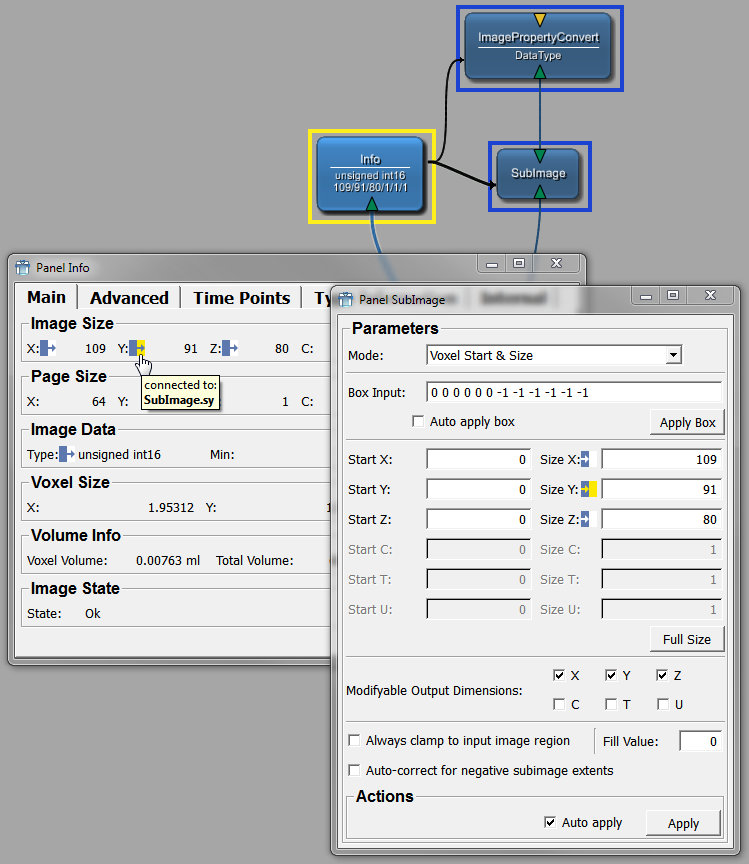Click the Box Input text field

point(573,392)
